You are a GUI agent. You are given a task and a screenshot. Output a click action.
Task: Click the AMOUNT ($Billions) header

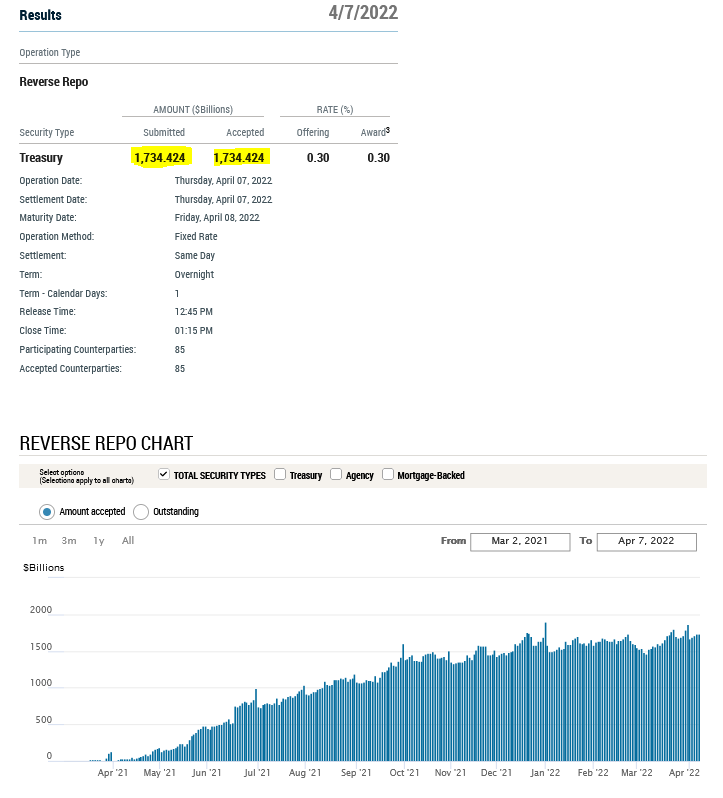pyautogui.click(x=193, y=109)
